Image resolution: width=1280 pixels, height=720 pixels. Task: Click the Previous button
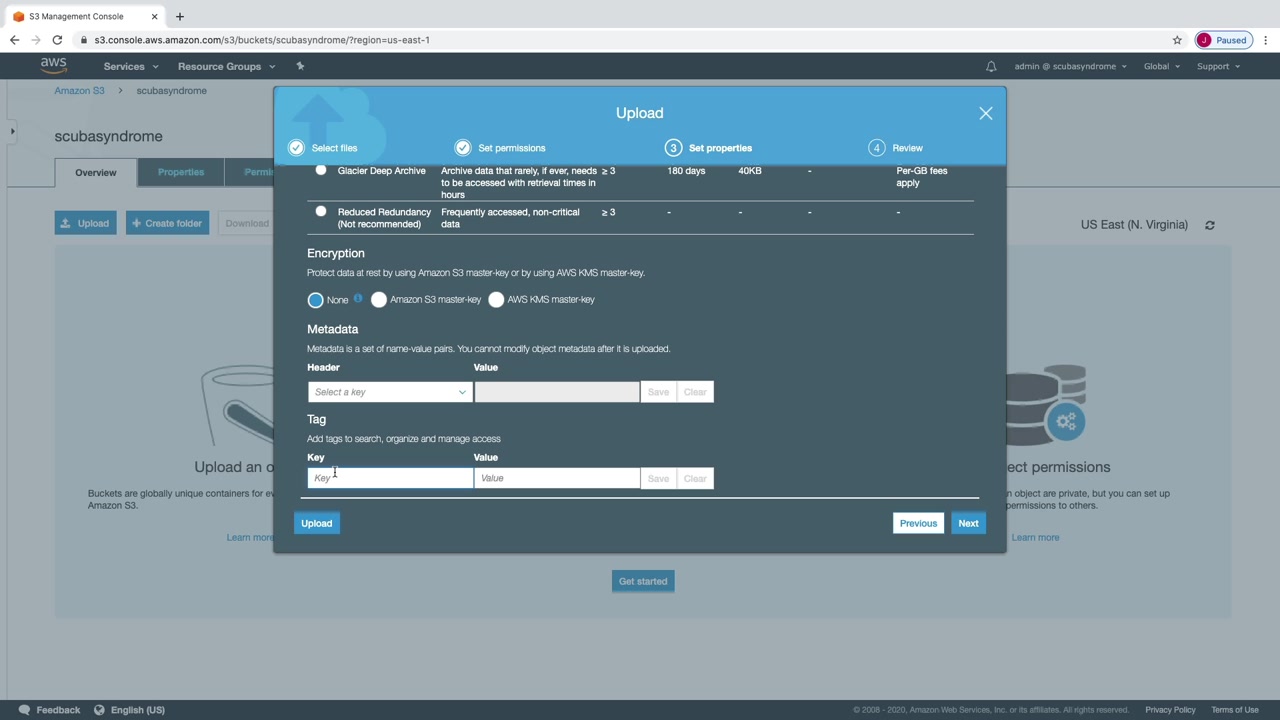(x=918, y=523)
